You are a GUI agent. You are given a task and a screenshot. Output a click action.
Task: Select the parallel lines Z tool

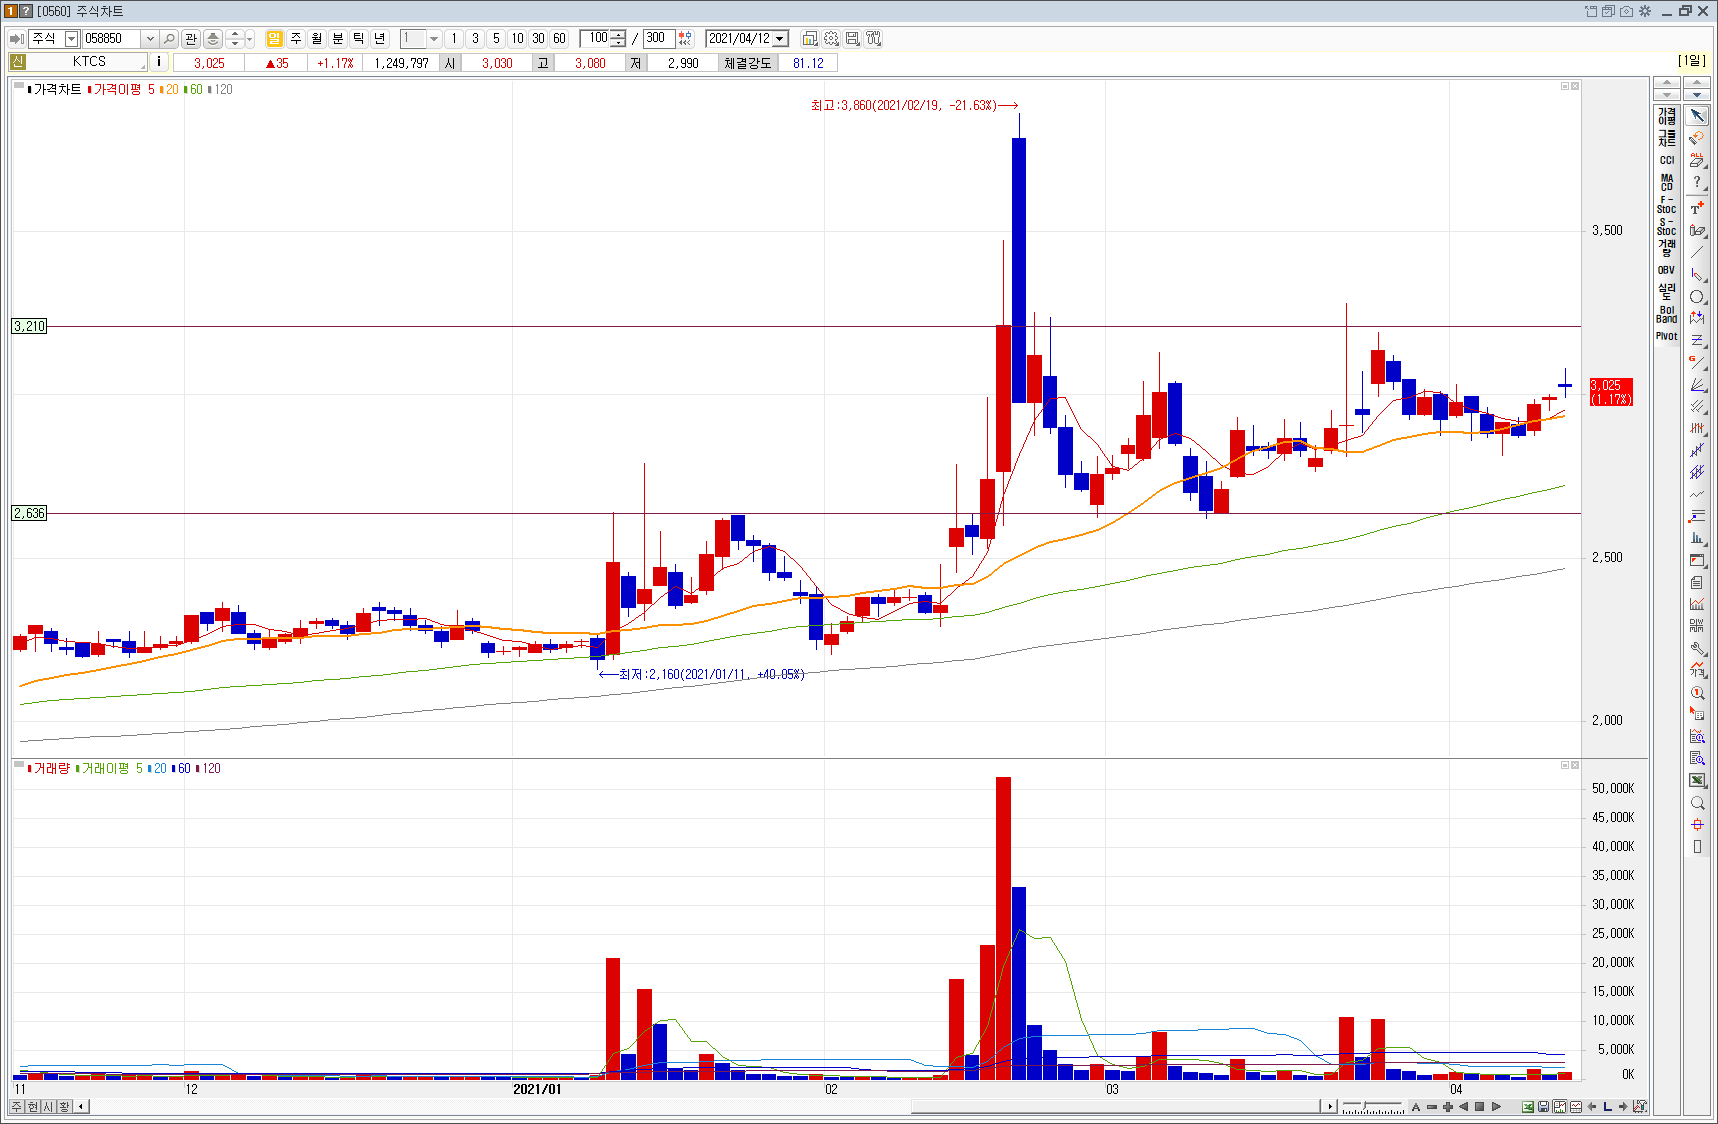click(x=1697, y=341)
